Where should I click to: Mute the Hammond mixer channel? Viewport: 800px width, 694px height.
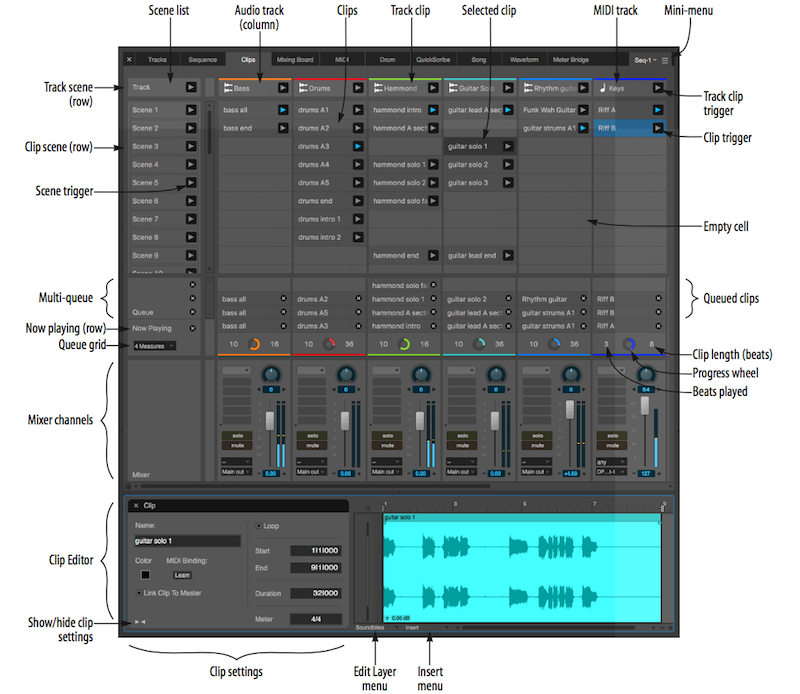click(388, 445)
